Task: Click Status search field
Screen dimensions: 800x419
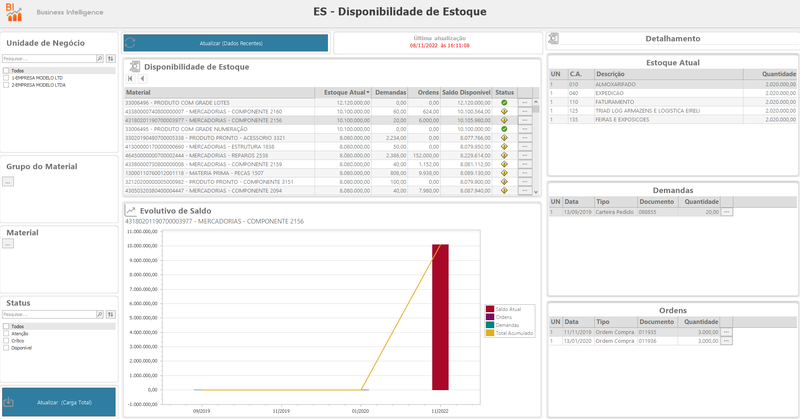Action: click(x=49, y=314)
